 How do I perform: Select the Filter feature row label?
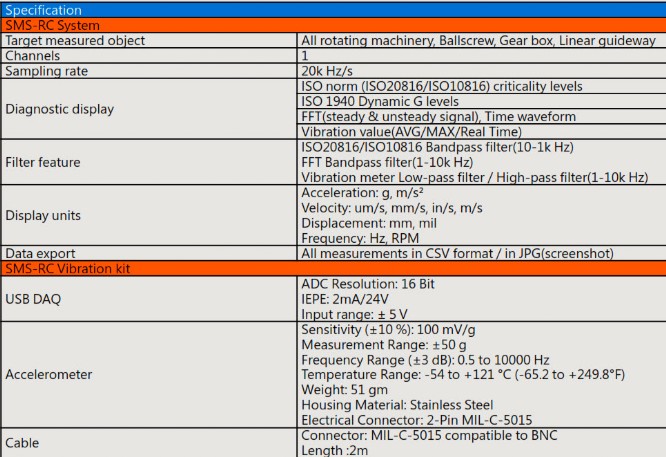pos(42,162)
